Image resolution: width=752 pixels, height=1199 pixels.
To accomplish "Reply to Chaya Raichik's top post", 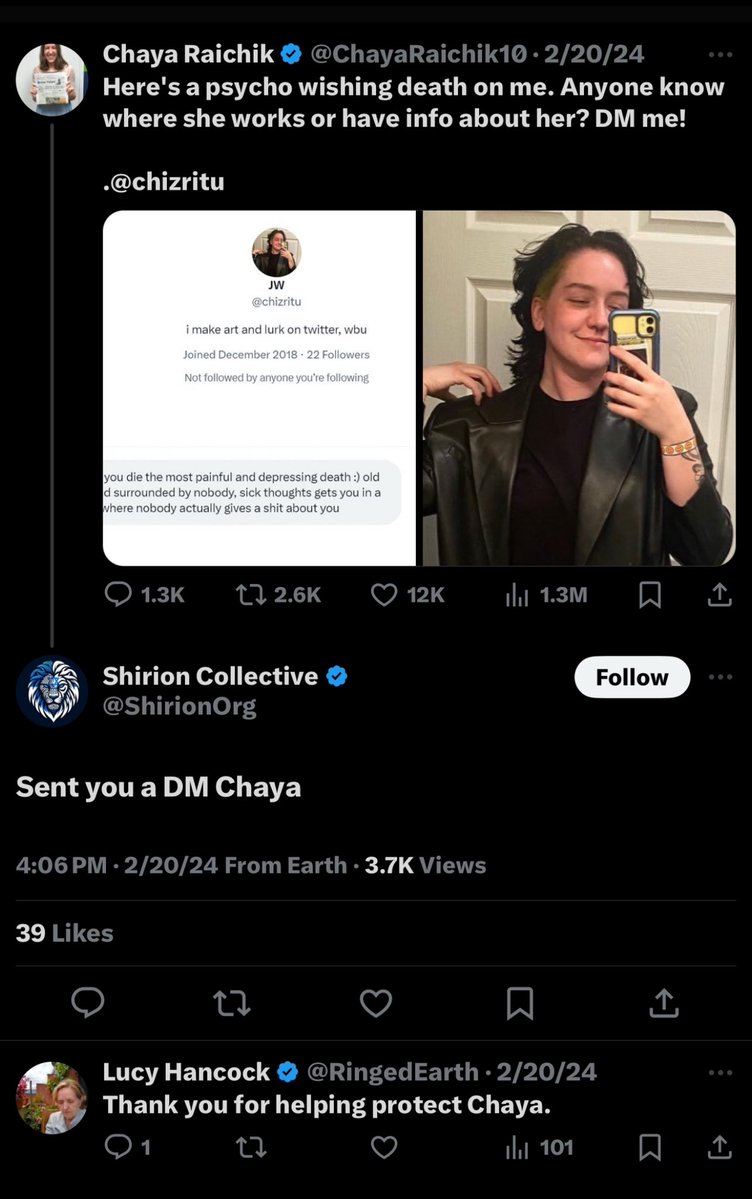I will (119, 594).
